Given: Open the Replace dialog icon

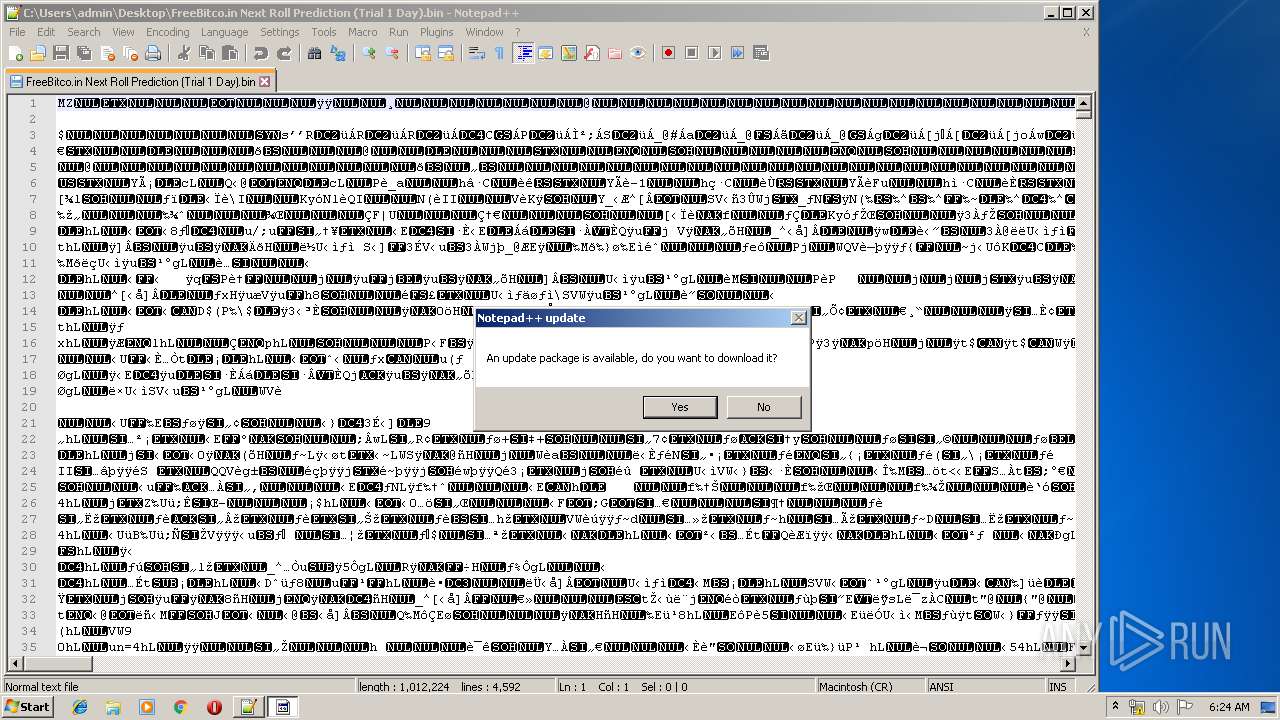Looking at the screenshot, I should [338, 53].
